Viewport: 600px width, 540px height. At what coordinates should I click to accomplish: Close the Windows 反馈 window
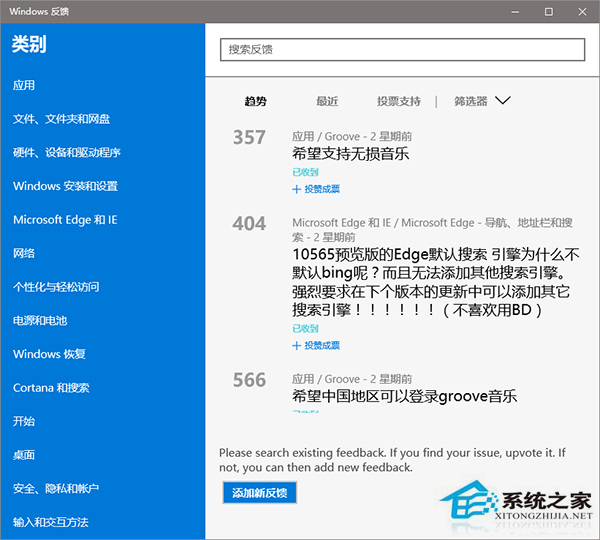tap(582, 12)
